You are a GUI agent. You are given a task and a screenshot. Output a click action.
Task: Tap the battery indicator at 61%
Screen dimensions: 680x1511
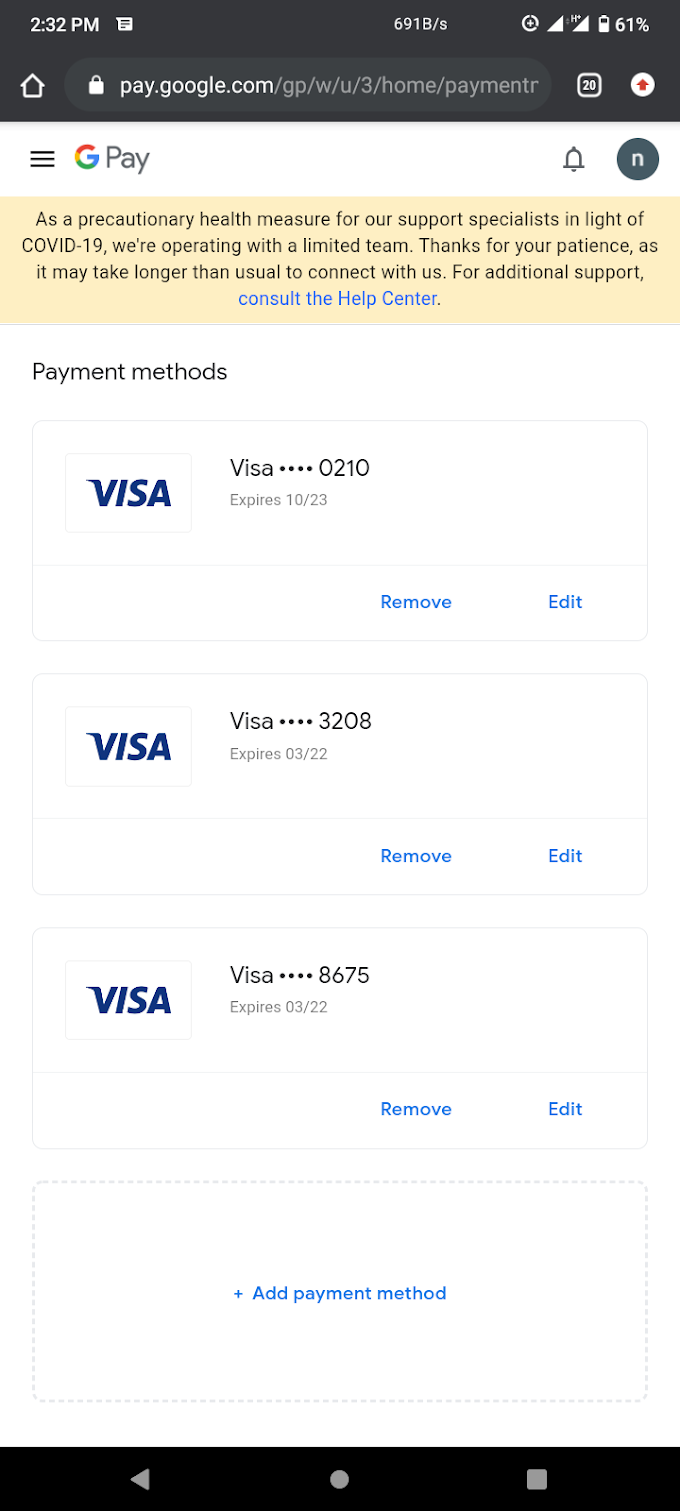coord(624,23)
